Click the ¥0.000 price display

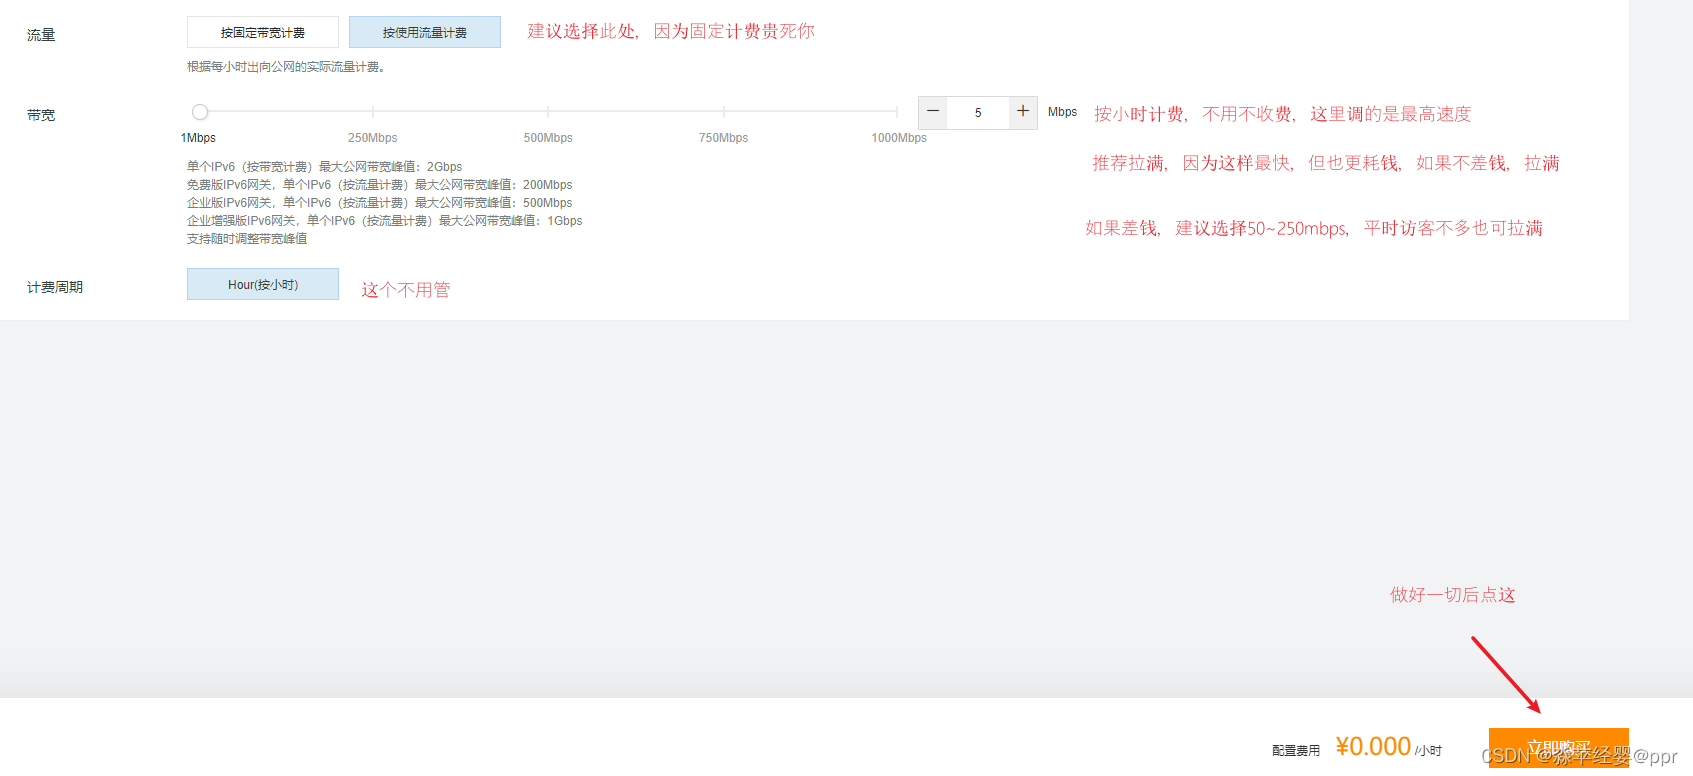point(1373,746)
